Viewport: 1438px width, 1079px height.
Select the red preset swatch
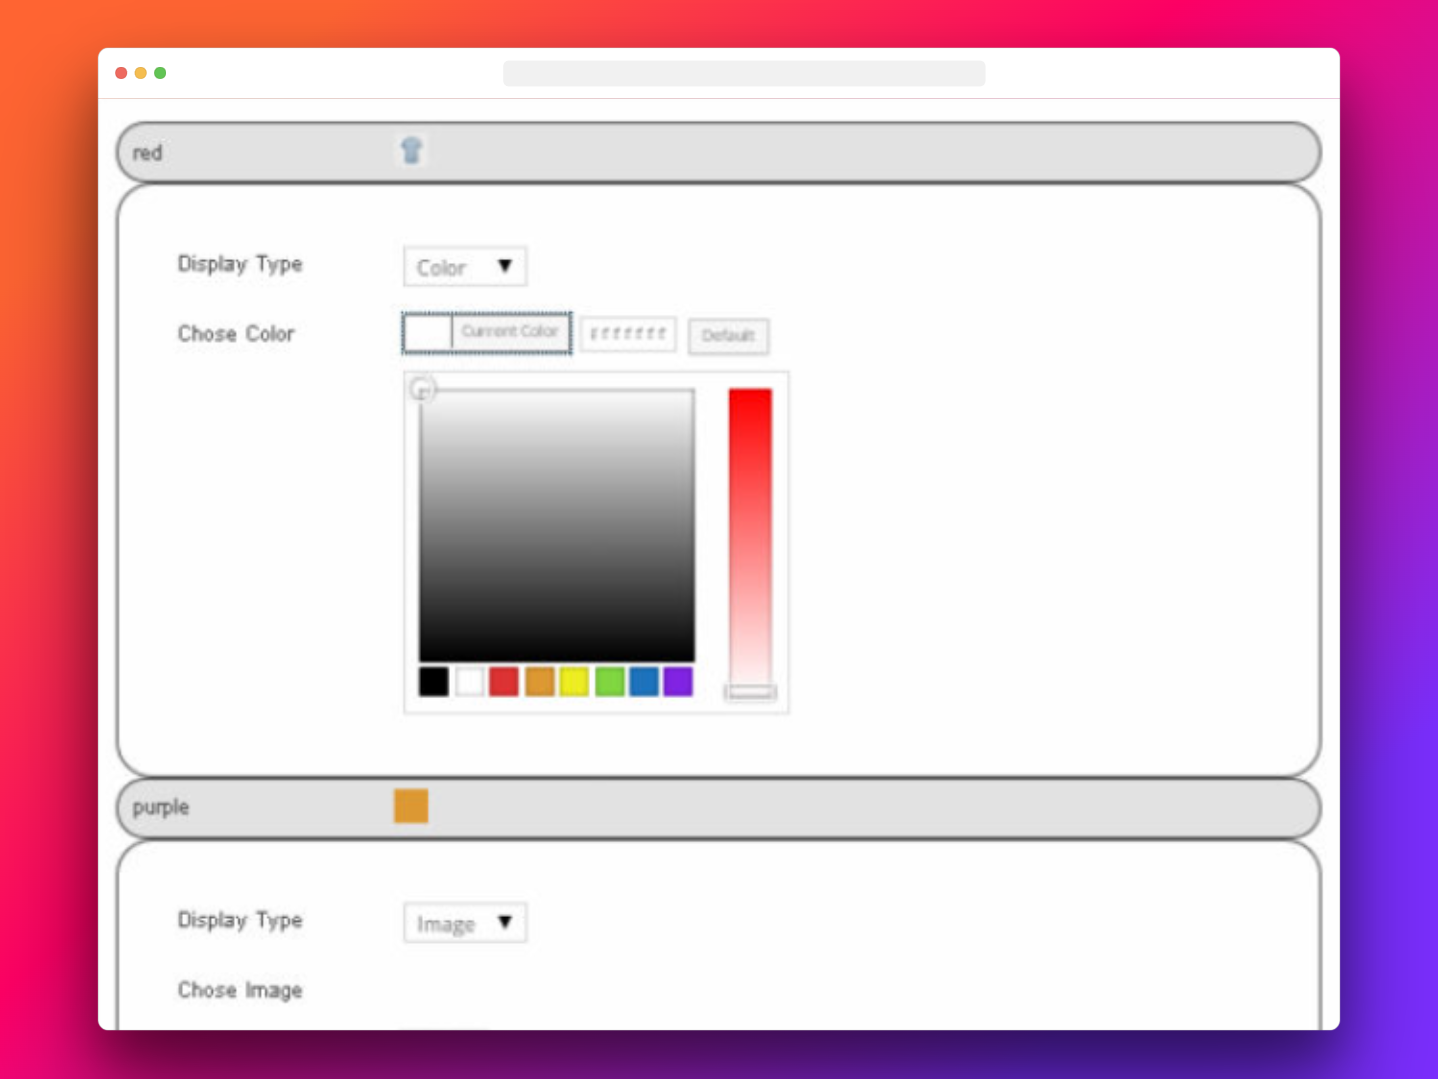coord(504,682)
